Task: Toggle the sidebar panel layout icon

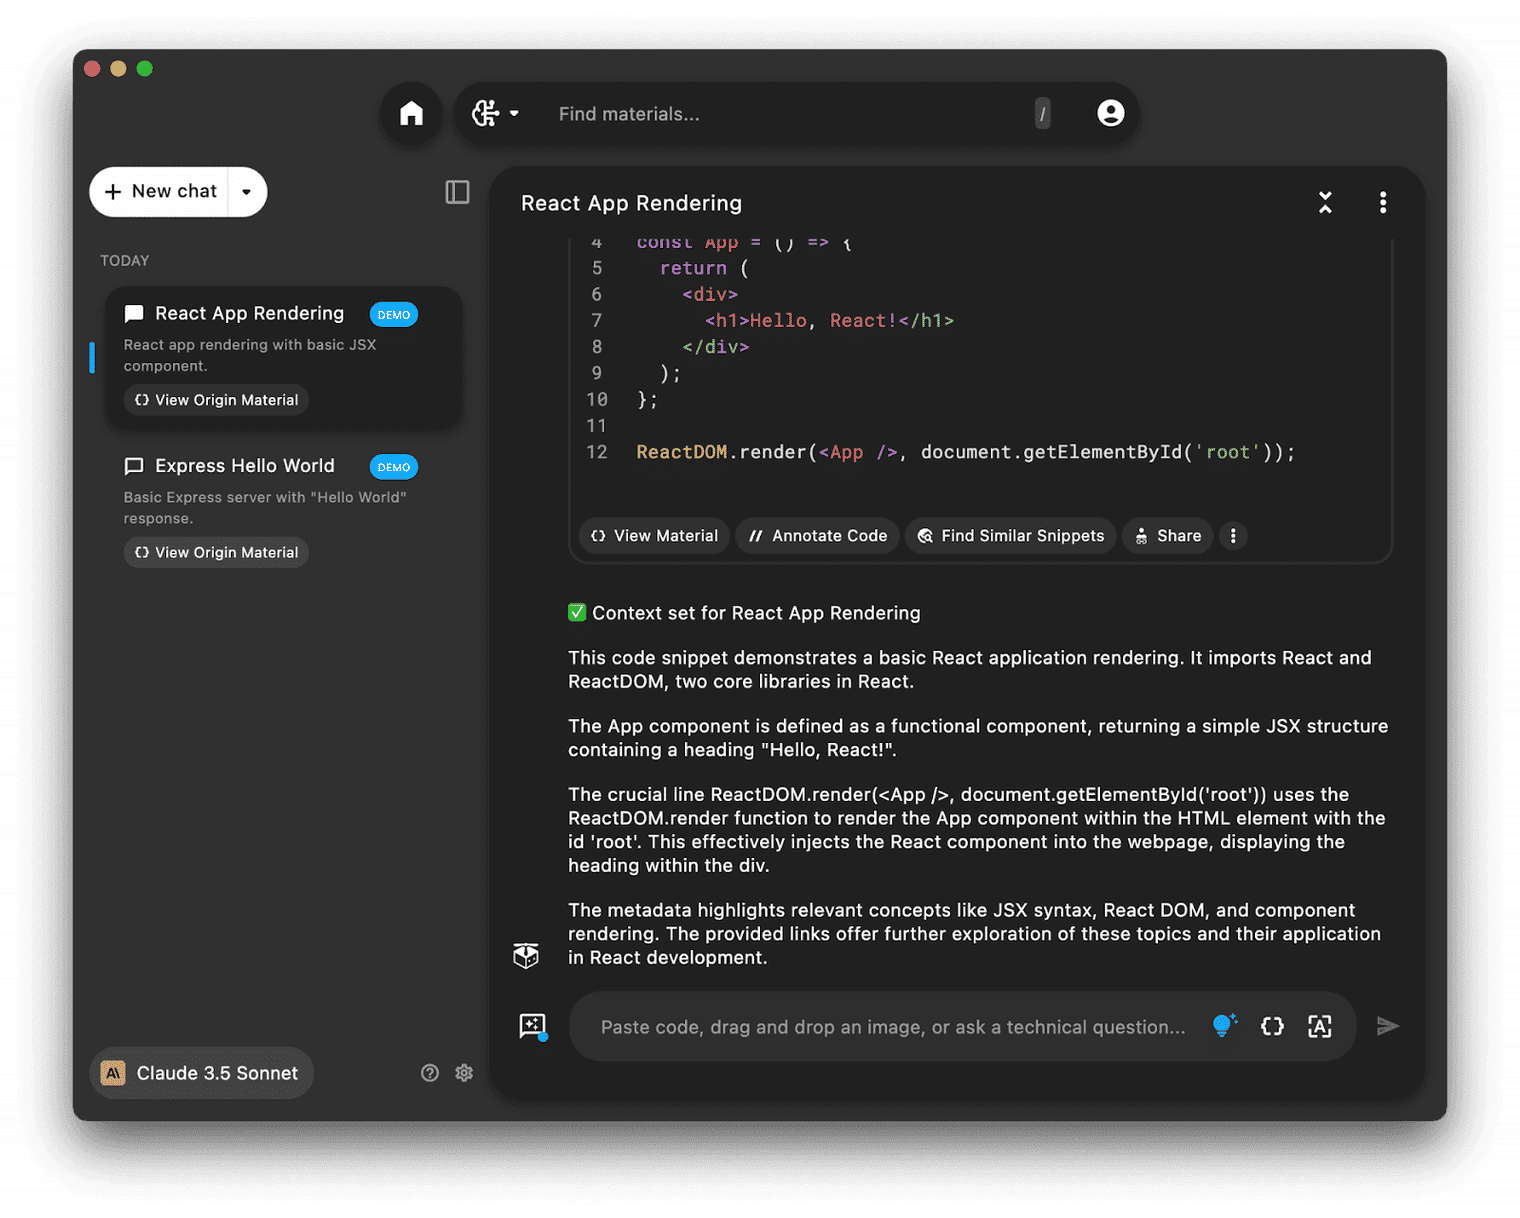Action: click(x=457, y=192)
